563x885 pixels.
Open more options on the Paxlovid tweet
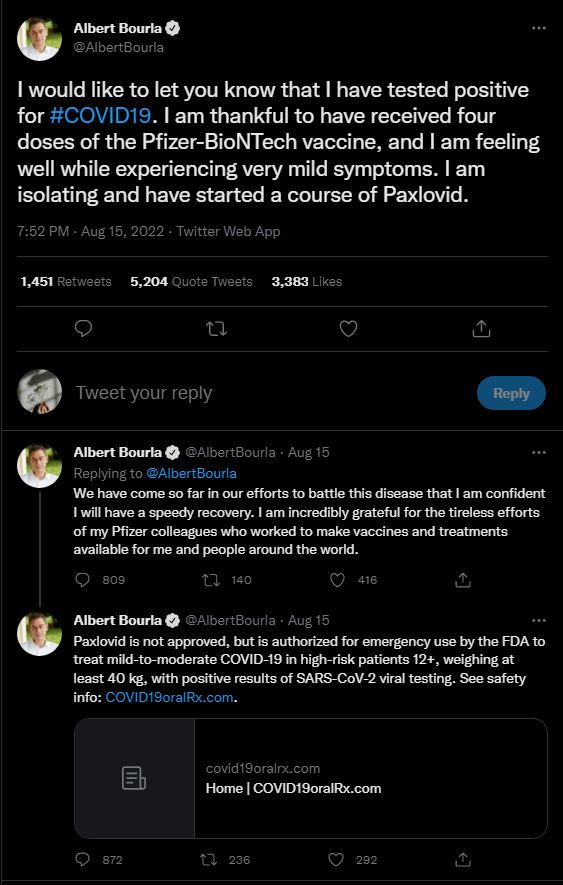(x=539, y=621)
